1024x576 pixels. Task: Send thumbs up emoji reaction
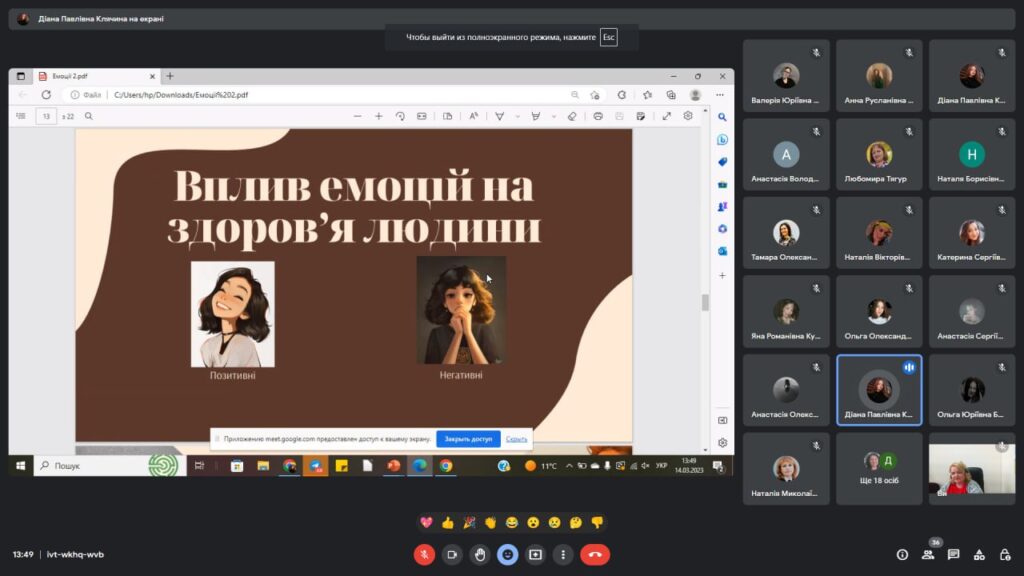[x=447, y=522]
